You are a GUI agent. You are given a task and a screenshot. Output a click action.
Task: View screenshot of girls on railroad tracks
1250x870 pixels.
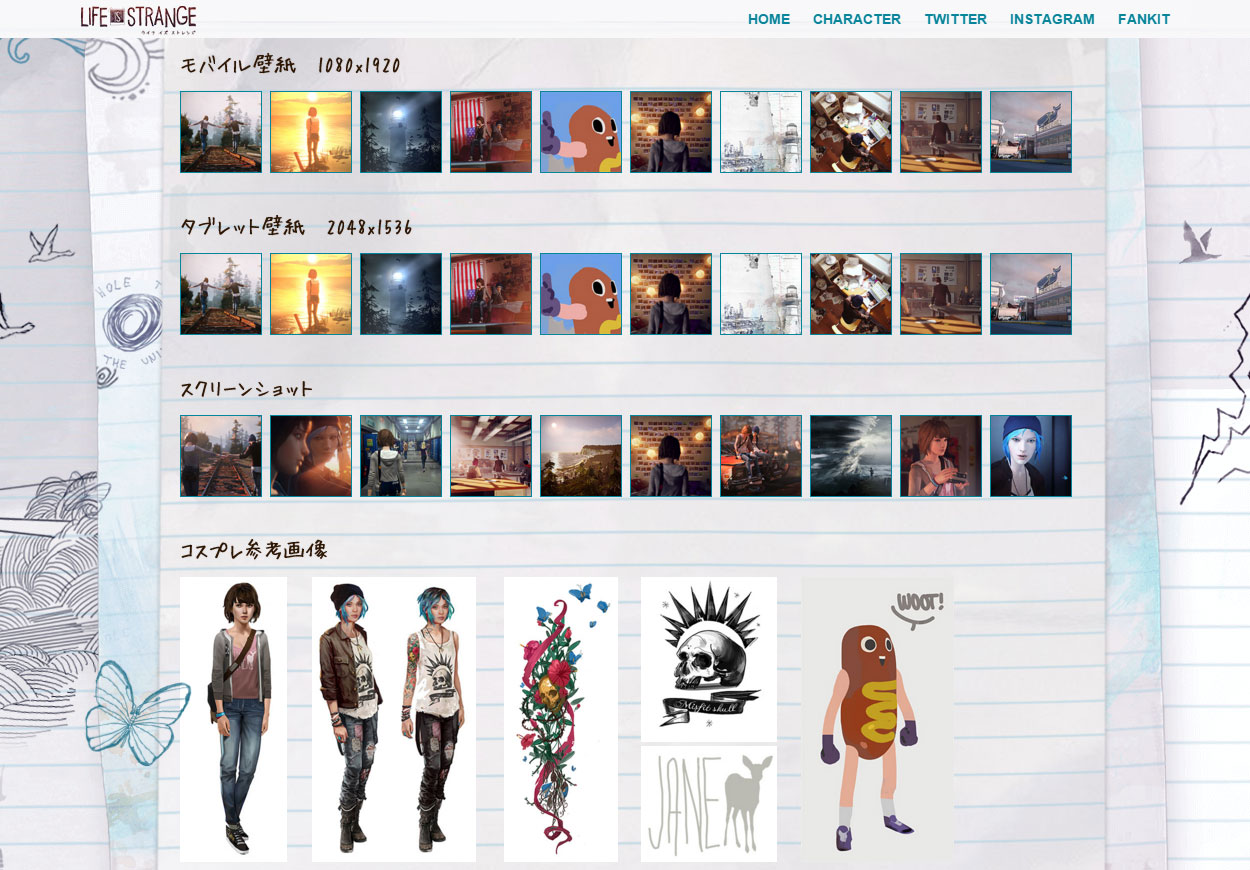coord(221,456)
